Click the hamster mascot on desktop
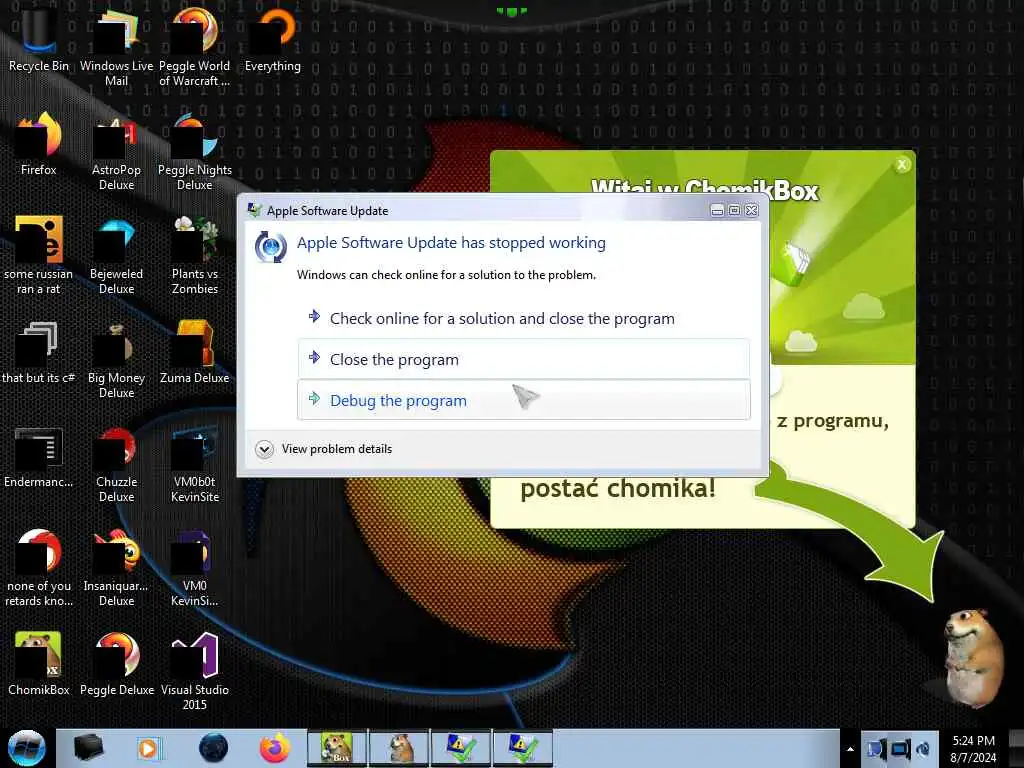This screenshot has width=1024, height=768. pos(973,658)
